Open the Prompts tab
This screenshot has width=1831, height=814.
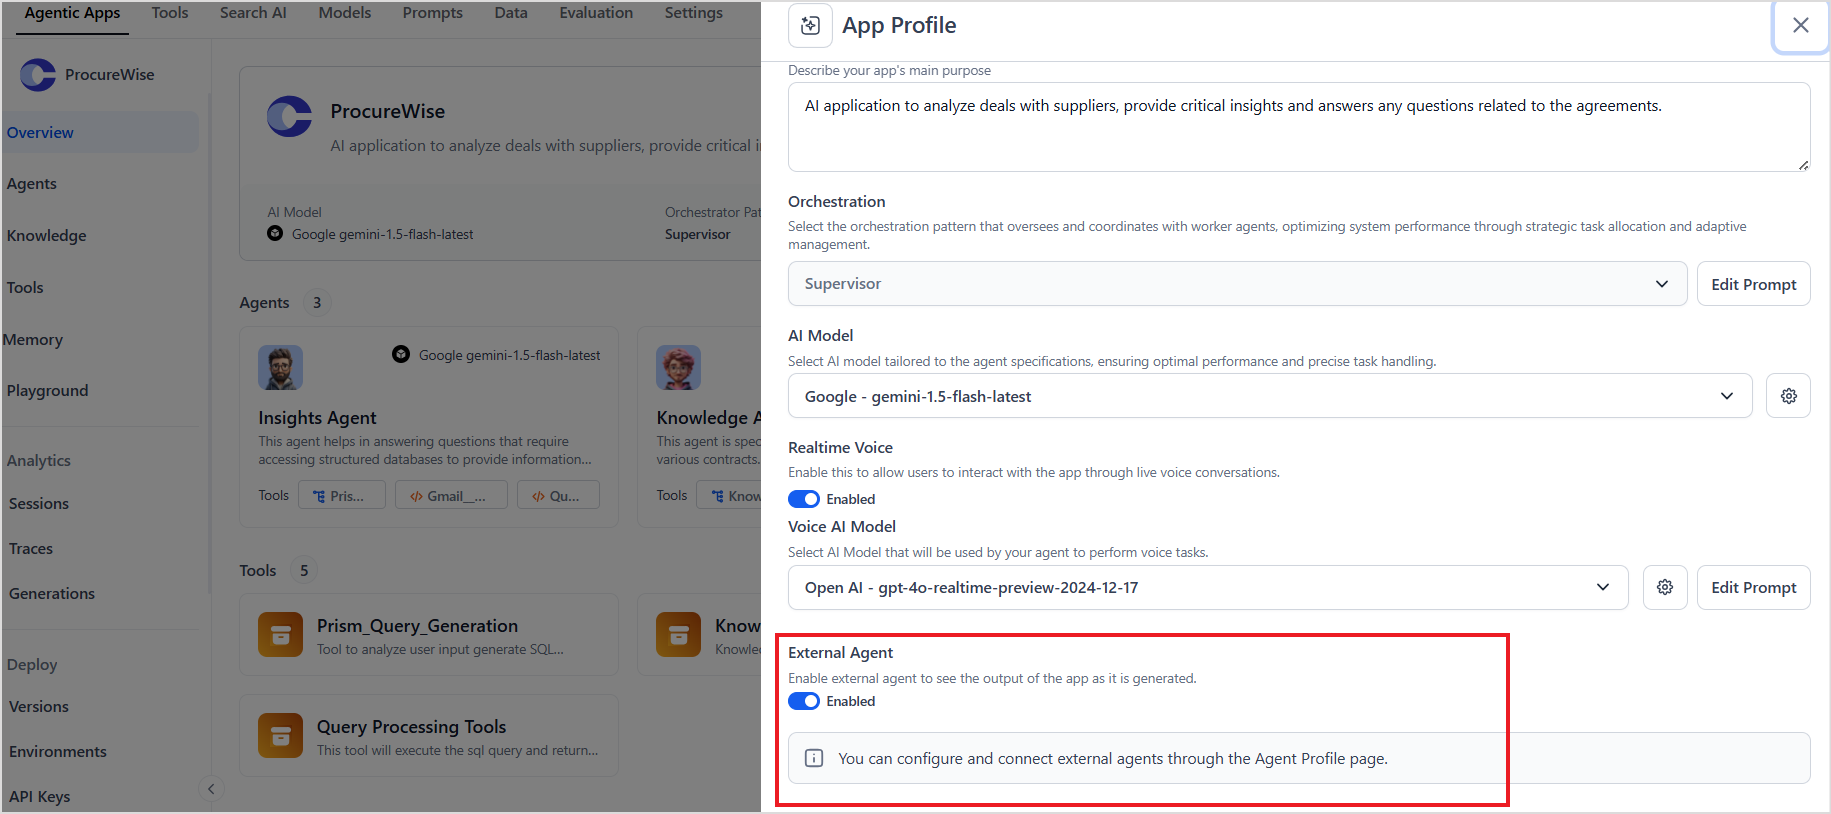tap(433, 13)
